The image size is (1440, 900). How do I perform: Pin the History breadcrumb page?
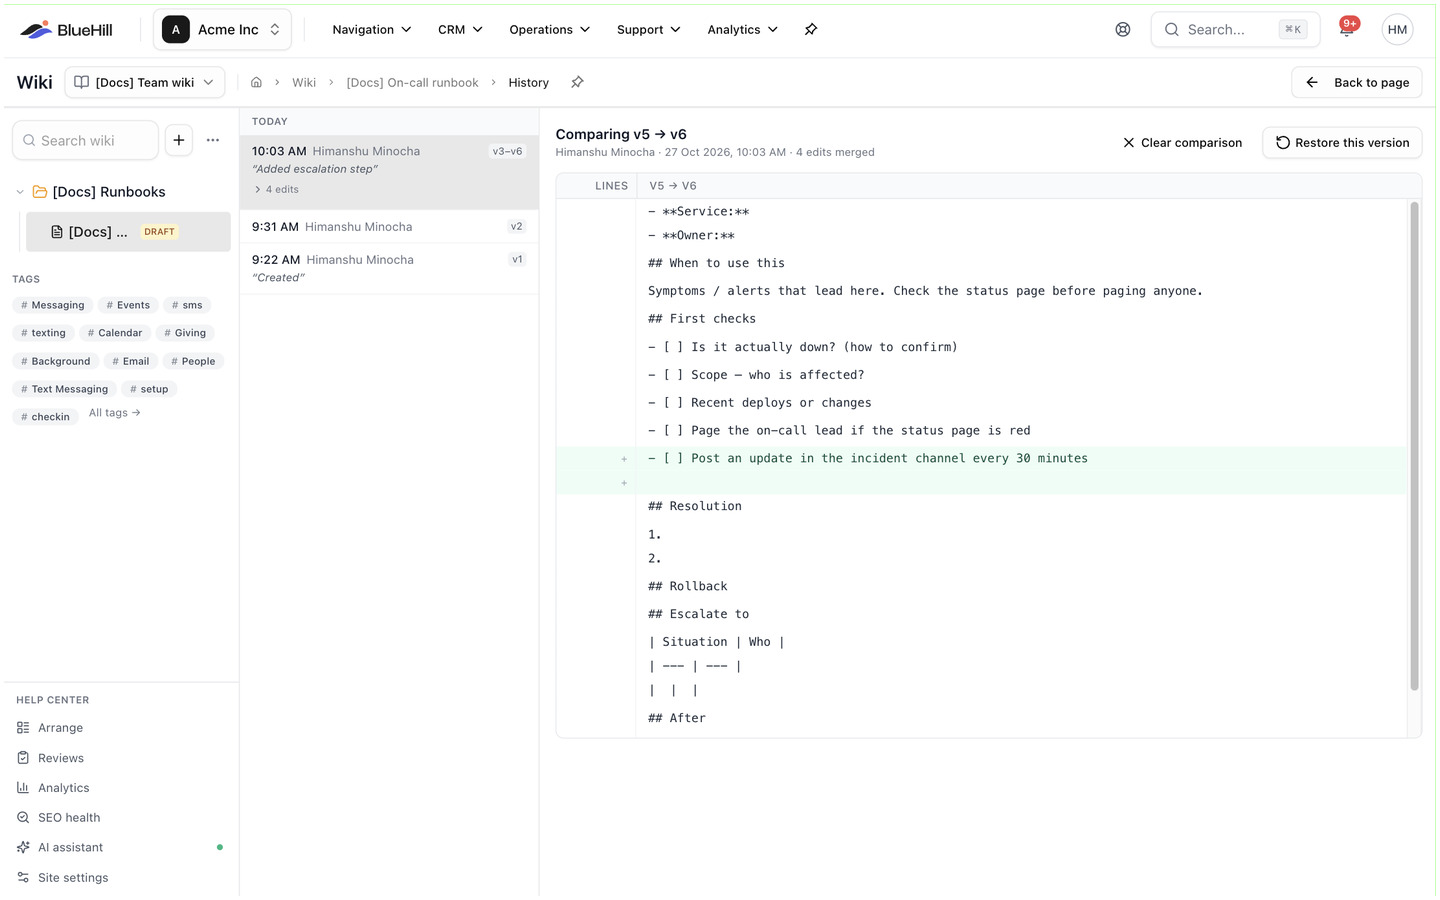click(577, 83)
